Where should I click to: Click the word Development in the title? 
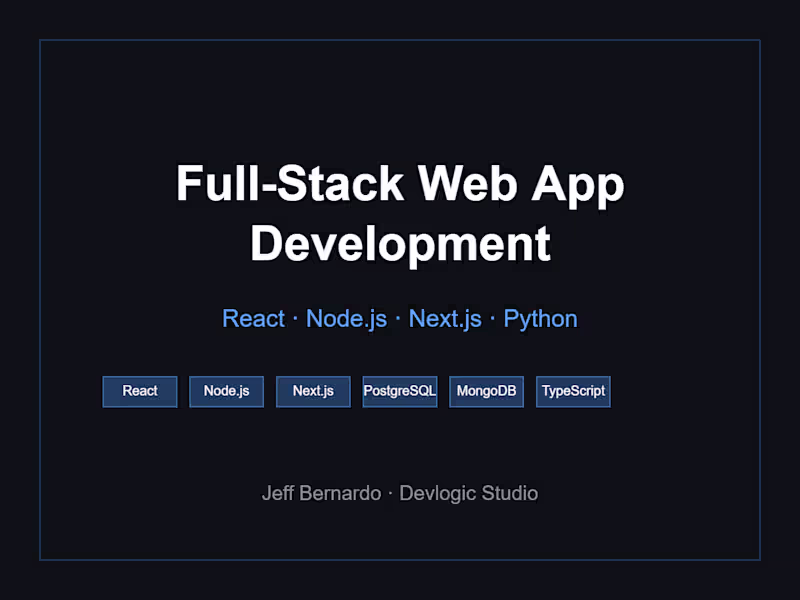point(400,243)
